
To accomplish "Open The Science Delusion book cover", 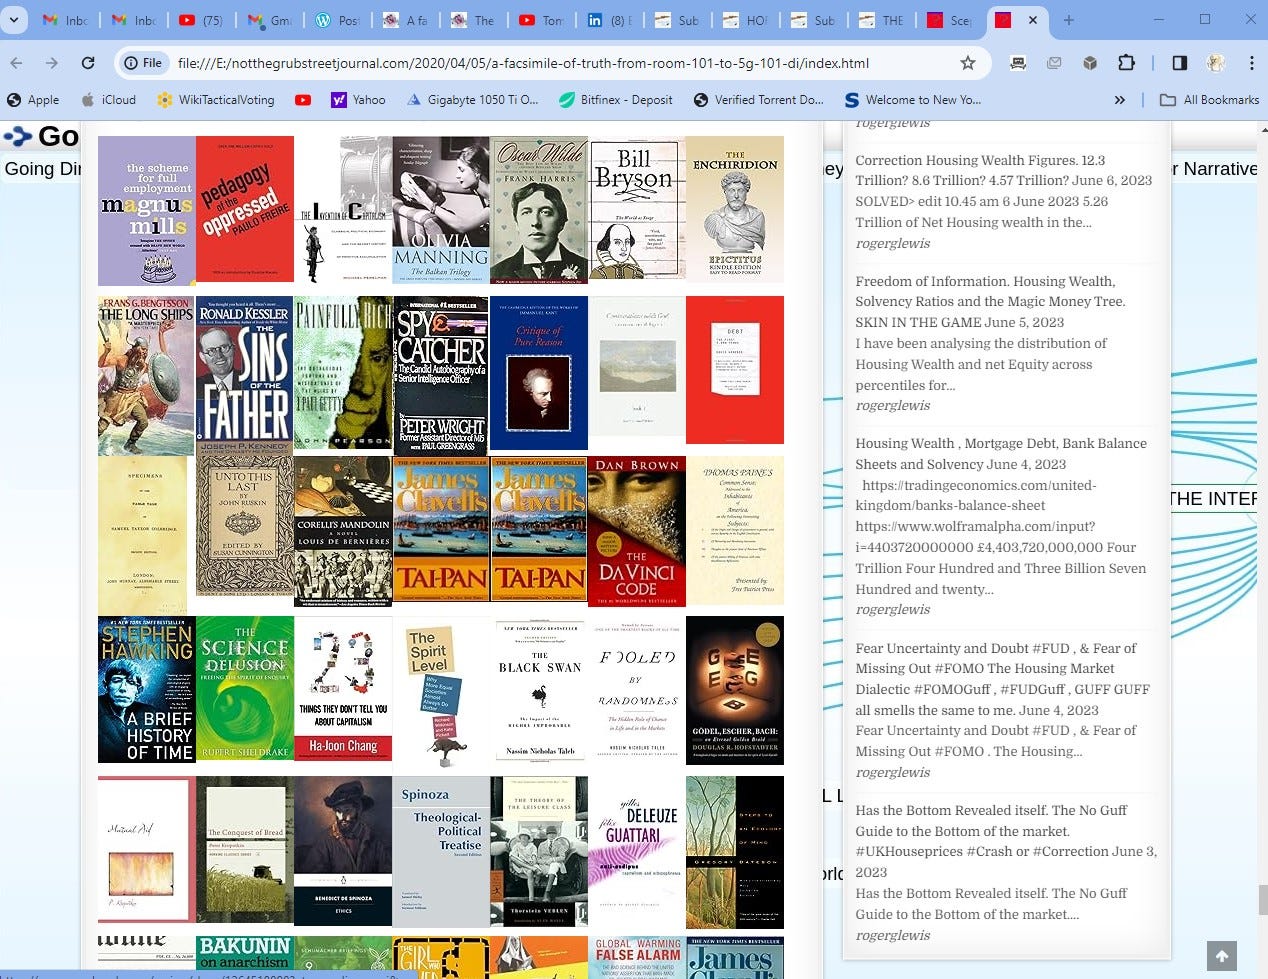I will click(x=245, y=688).
